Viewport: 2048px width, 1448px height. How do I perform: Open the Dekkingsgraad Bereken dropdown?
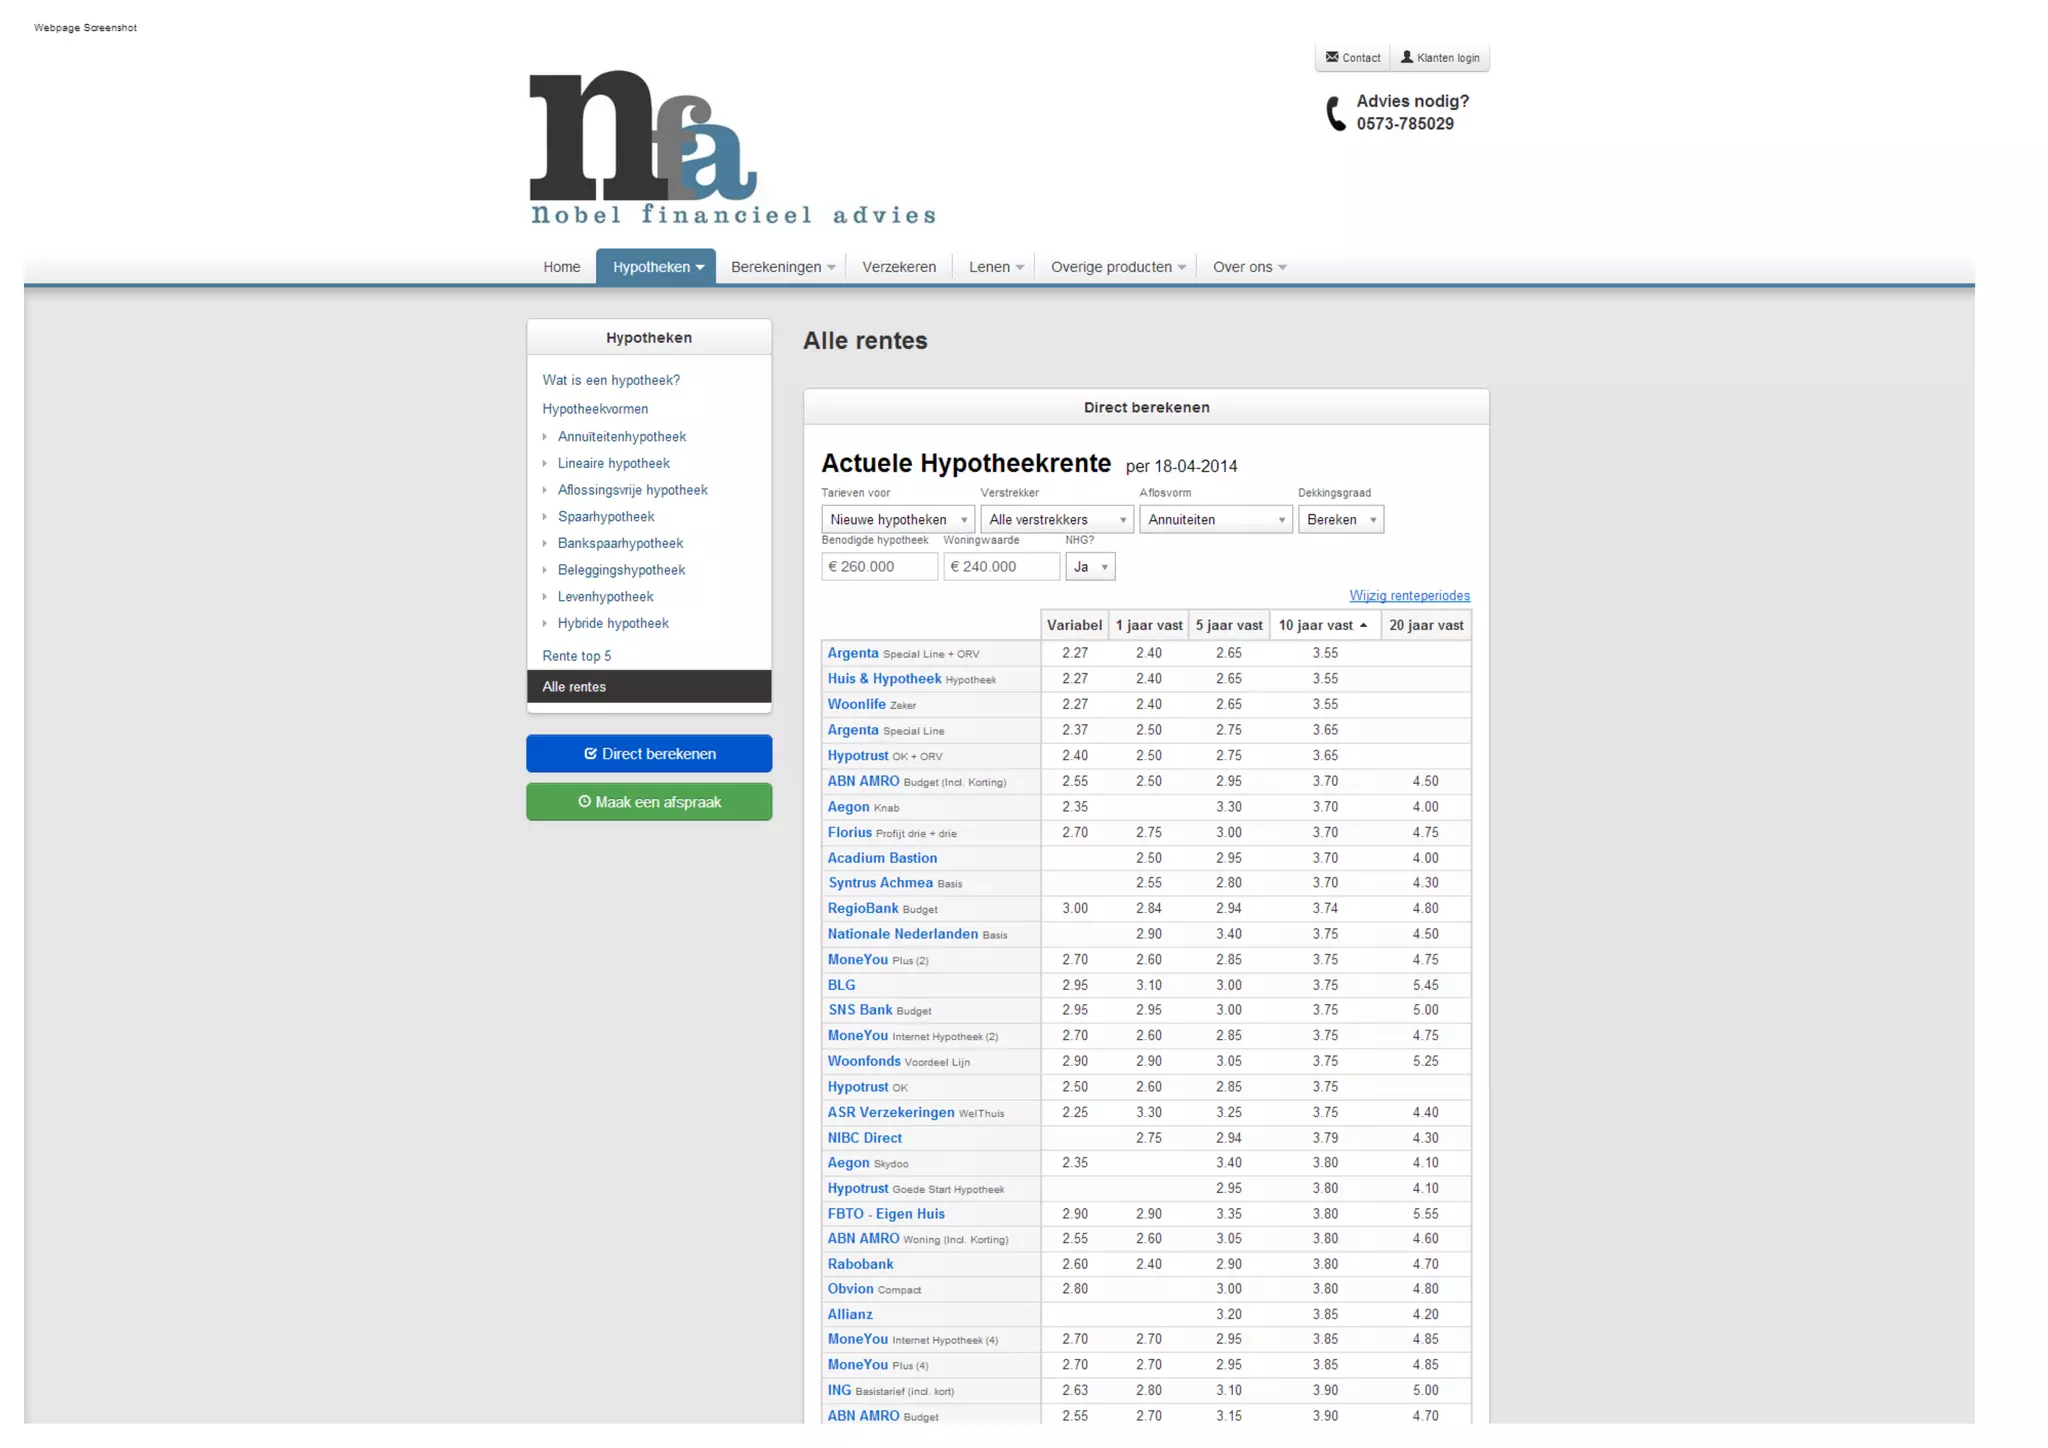1340,520
